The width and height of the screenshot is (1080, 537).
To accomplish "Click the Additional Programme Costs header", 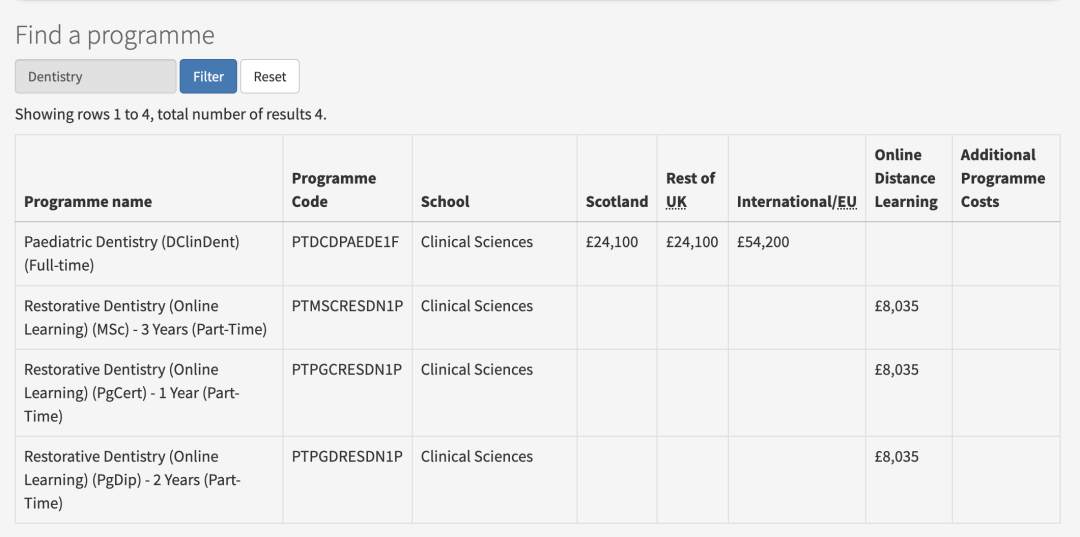I will [1002, 178].
